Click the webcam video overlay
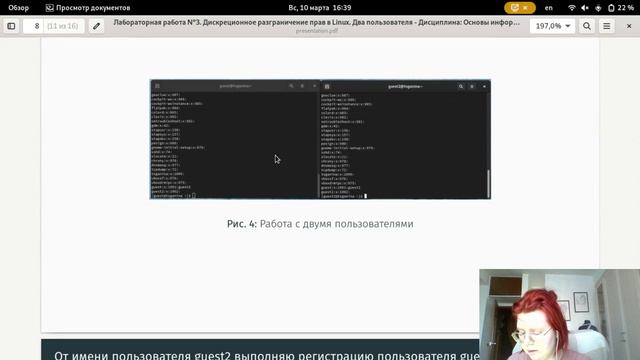The width and height of the screenshot is (640, 360). click(560, 314)
